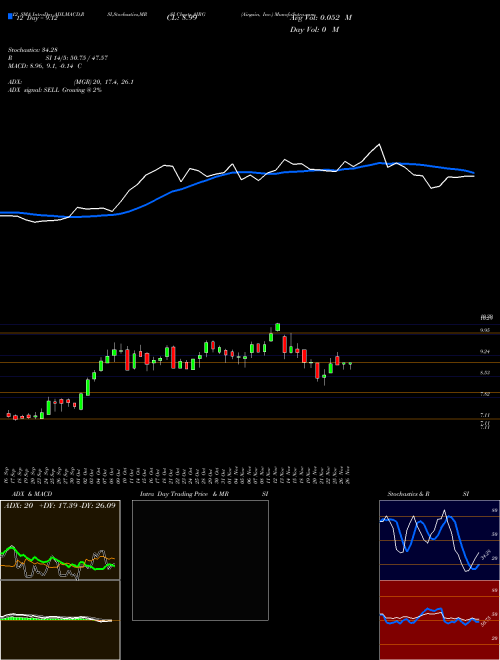Click the 34.28 value on Stochastics chart

pos(486,555)
